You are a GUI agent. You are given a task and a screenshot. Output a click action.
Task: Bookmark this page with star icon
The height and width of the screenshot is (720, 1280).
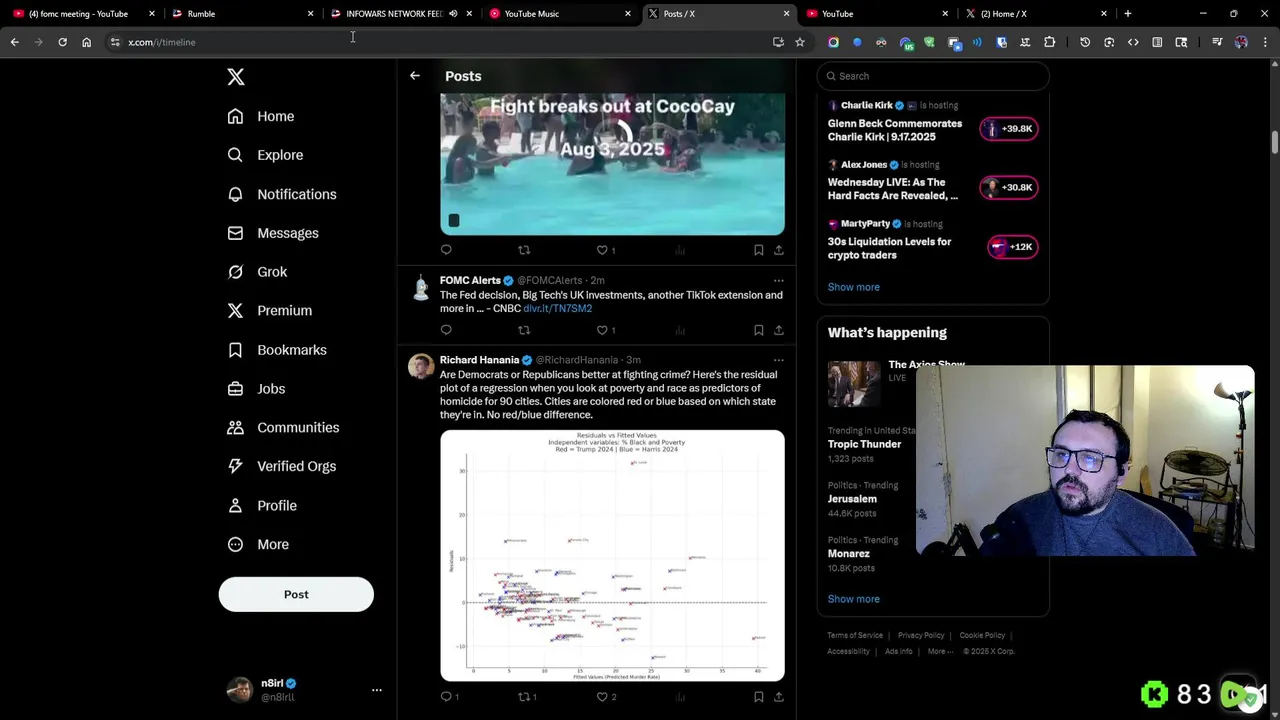800,42
